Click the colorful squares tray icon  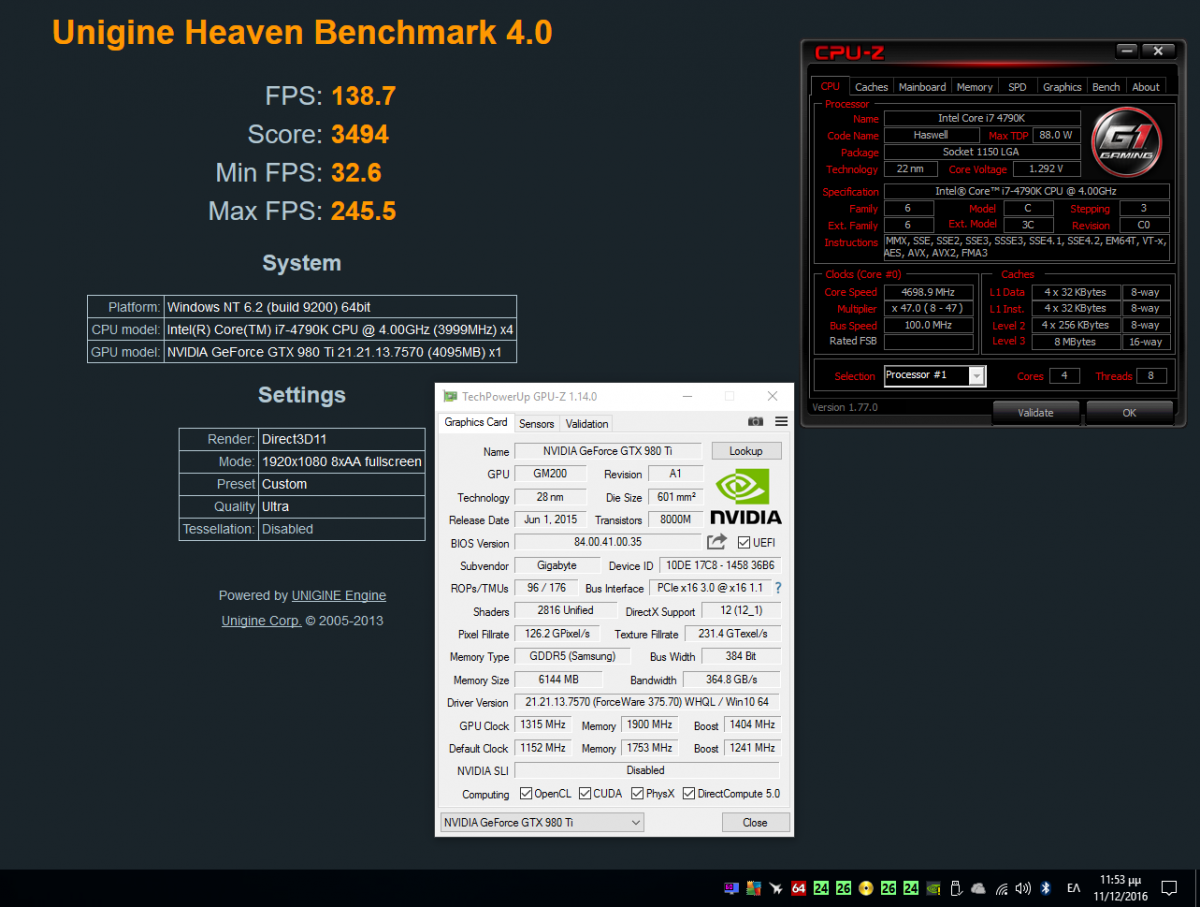click(x=754, y=888)
